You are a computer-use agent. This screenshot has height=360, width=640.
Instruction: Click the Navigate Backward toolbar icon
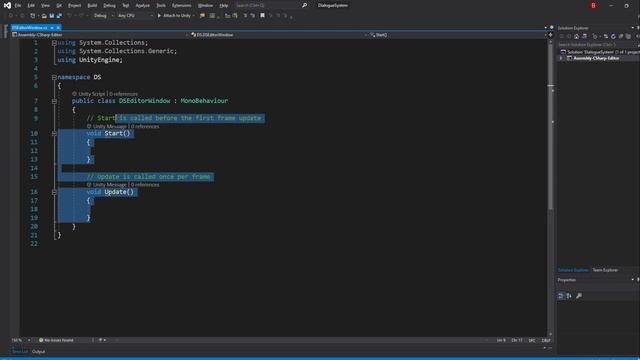11,16
